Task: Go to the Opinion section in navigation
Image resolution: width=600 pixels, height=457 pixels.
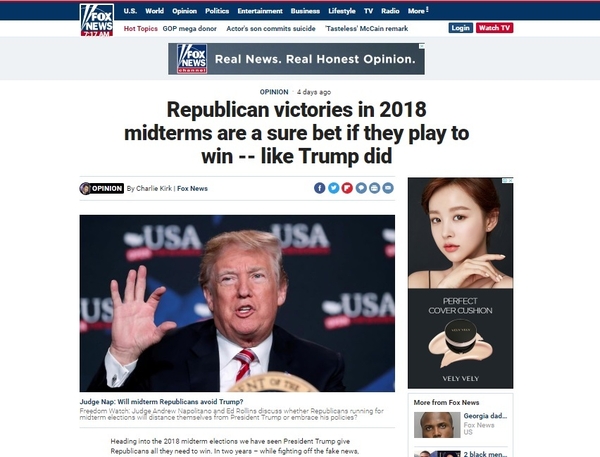Action: tap(184, 11)
